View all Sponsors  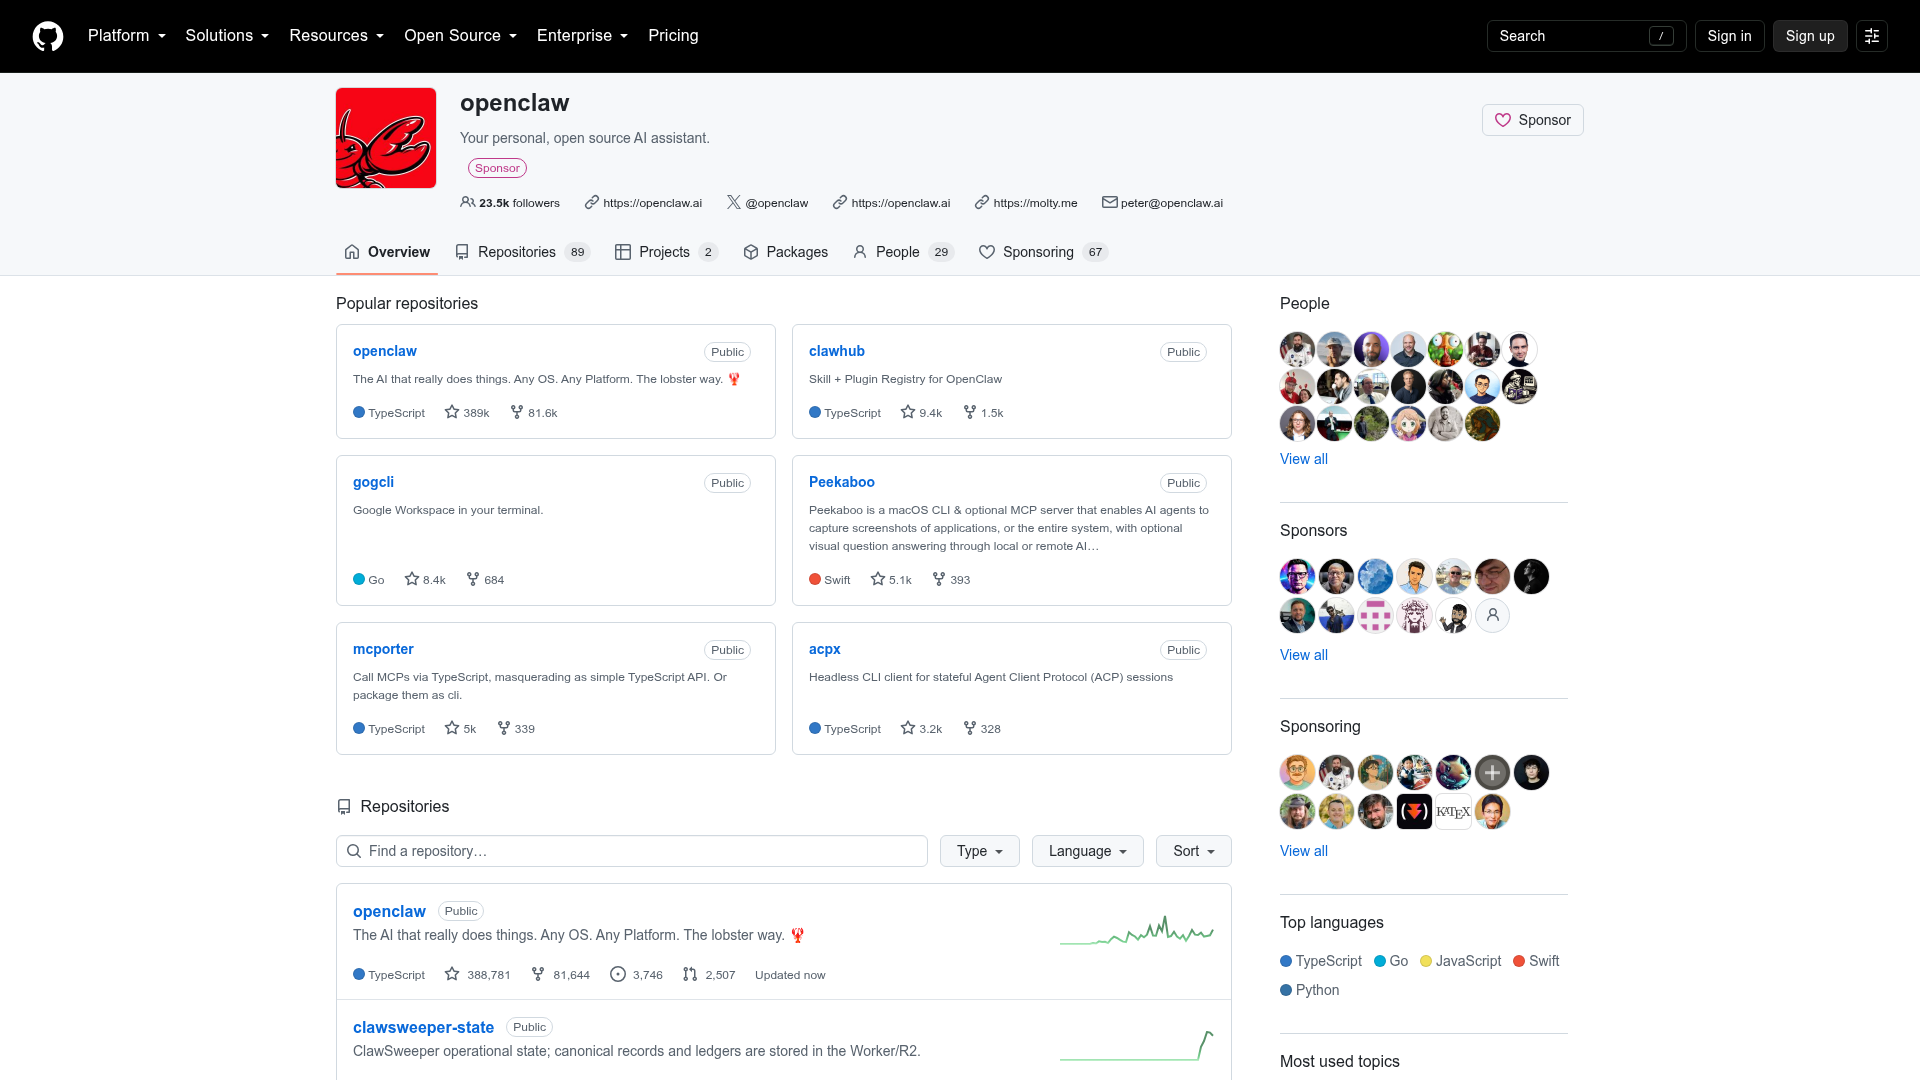tap(1304, 655)
